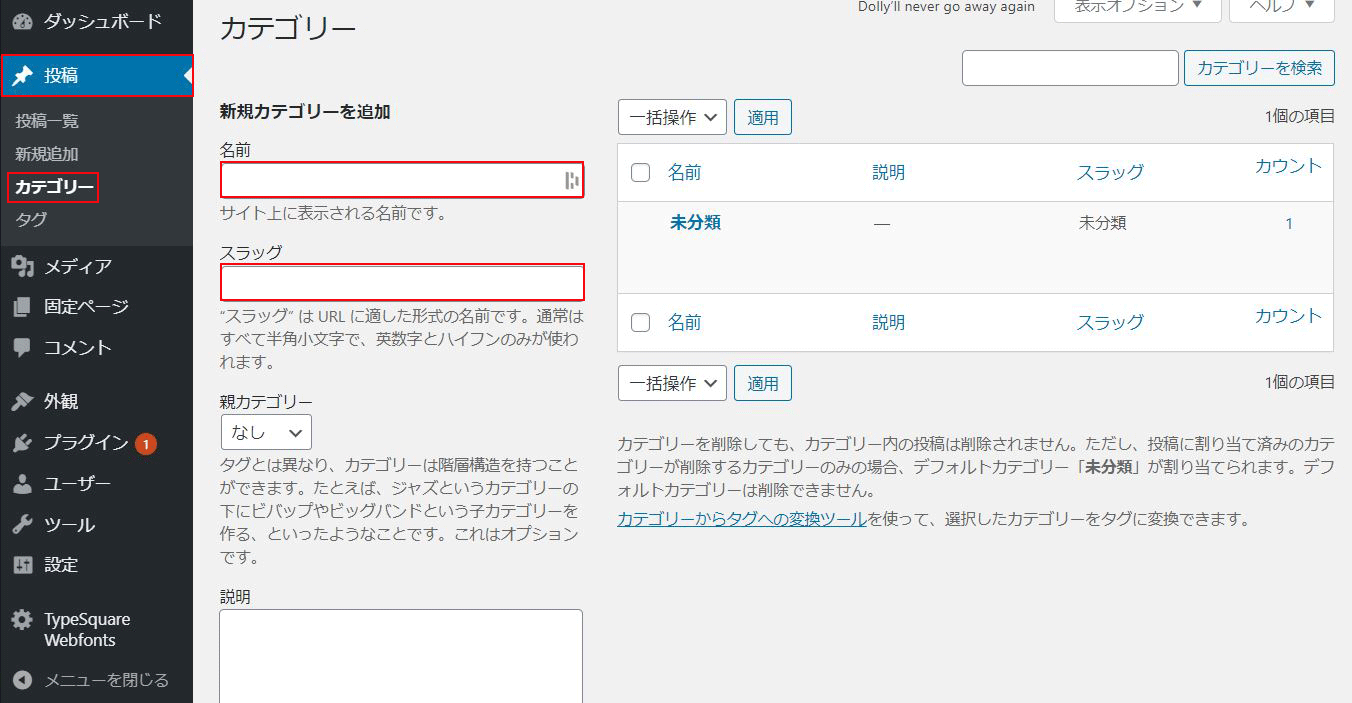Click the スラッグ text input field
The width and height of the screenshot is (1352, 703).
[401, 283]
